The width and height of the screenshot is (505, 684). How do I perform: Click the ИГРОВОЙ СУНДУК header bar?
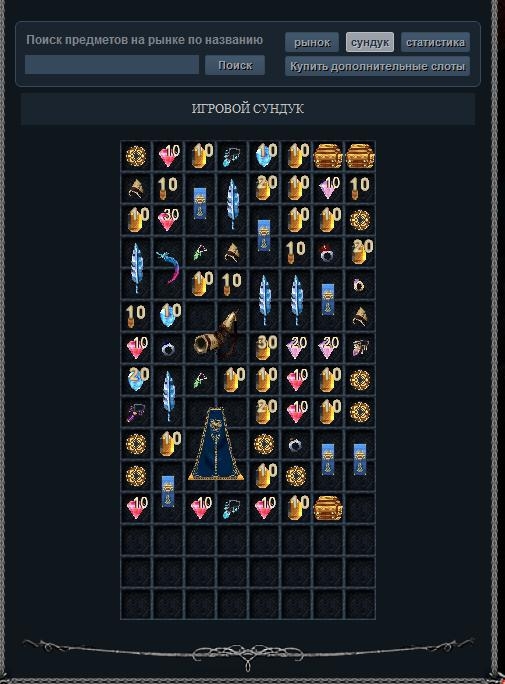click(x=248, y=109)
